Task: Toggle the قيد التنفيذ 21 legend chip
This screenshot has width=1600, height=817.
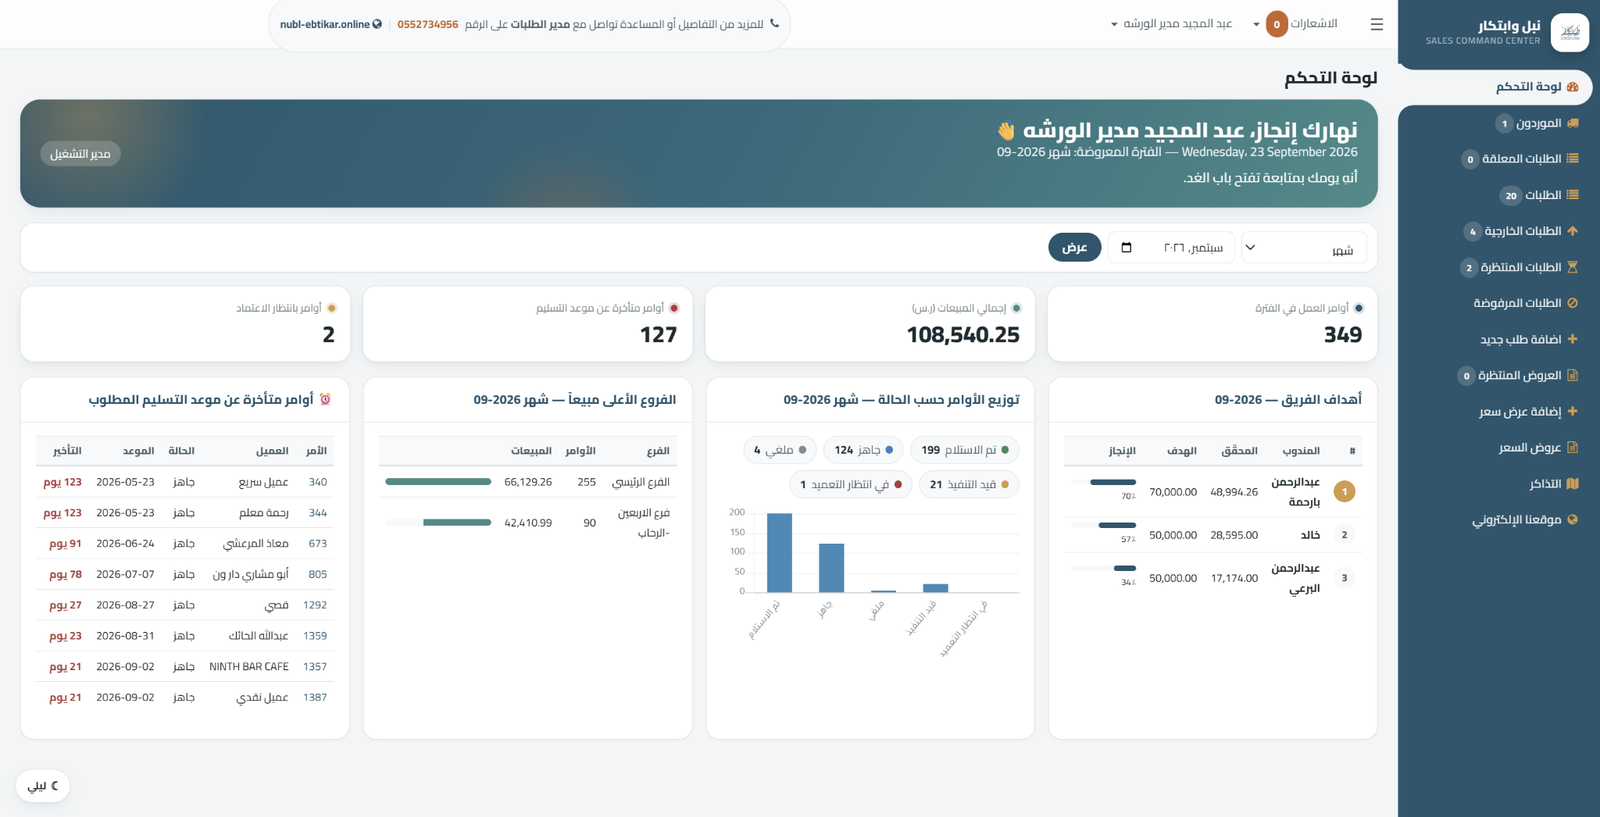Action: (x=969, y=484)
